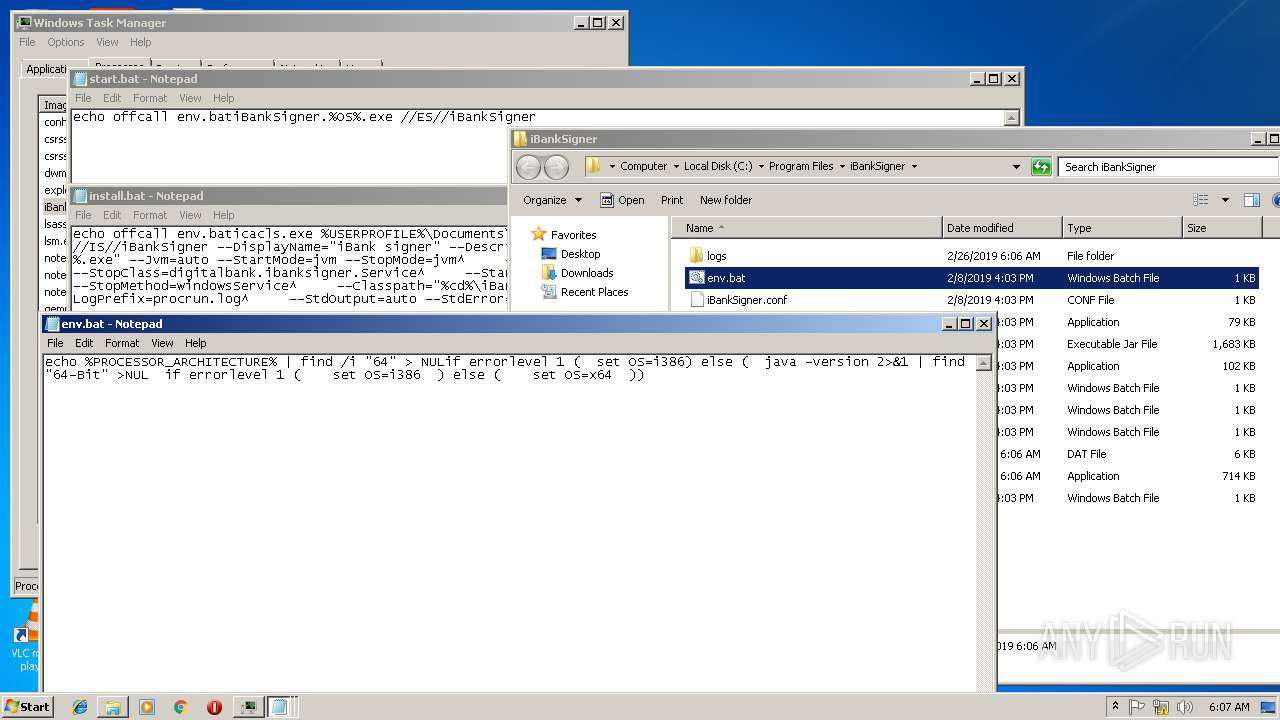The height and width of the screenshot is (720, 1280).
Task: Click the Windows Start button
Action: 28,706
